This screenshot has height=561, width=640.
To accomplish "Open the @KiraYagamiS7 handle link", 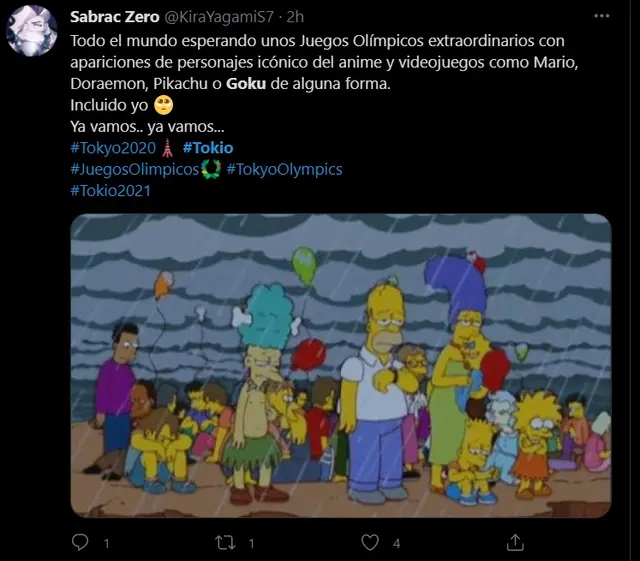I will tap(219, 17).
